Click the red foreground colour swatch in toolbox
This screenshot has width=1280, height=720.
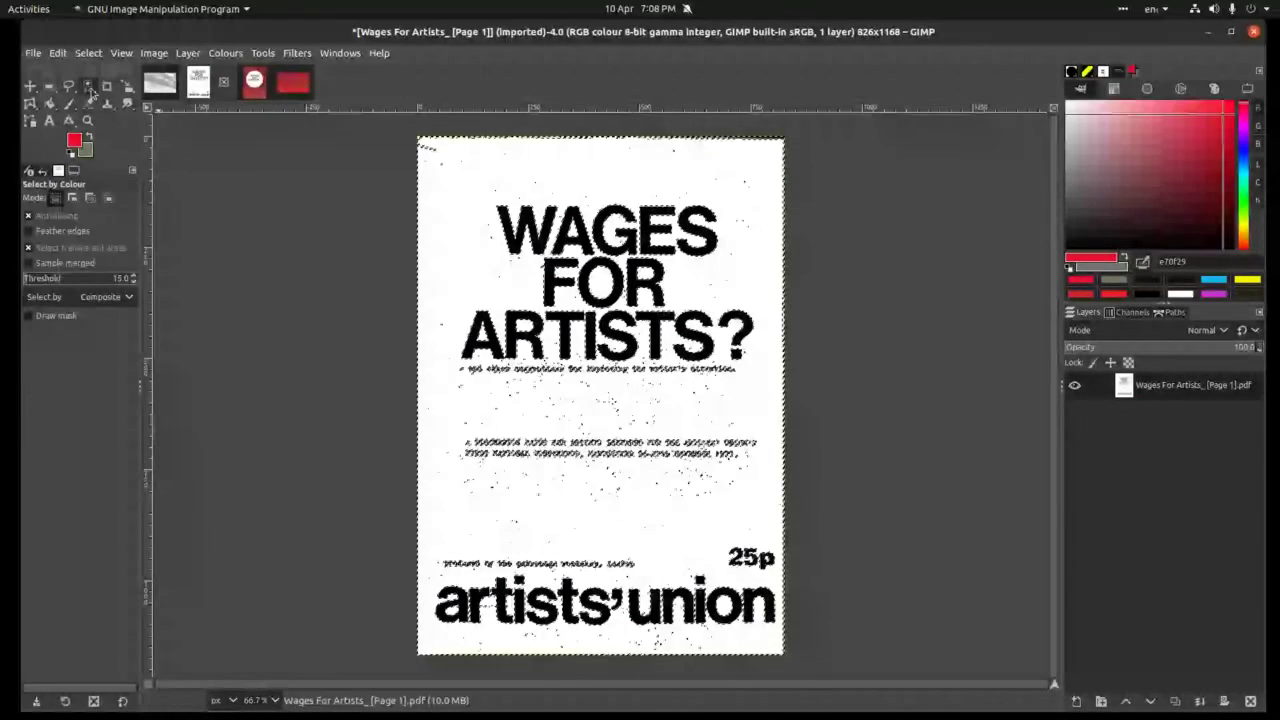point(74,141)
